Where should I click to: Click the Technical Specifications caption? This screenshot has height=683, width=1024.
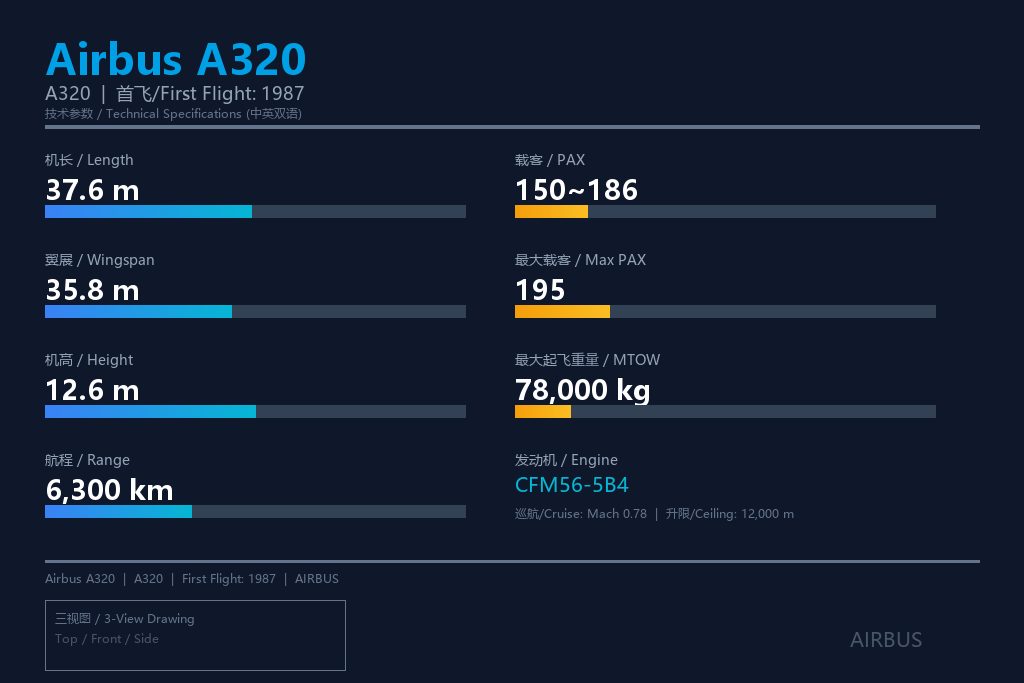click(x=173, y=114)
